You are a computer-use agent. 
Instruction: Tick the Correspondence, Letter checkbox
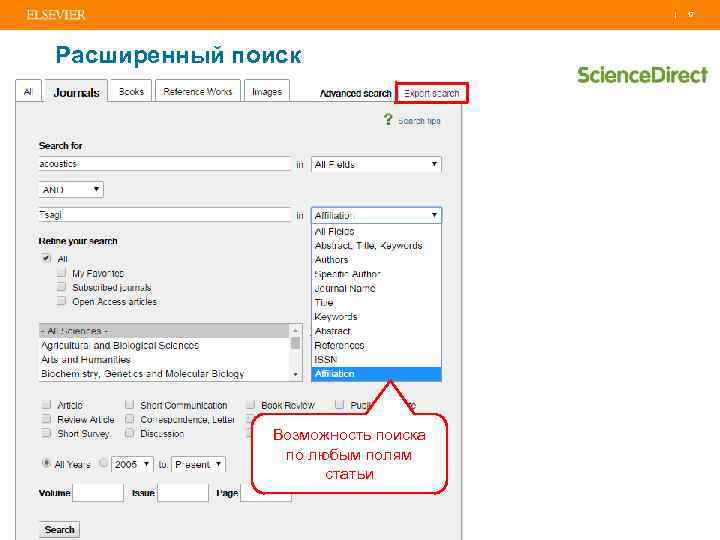[x=129, y=419]
